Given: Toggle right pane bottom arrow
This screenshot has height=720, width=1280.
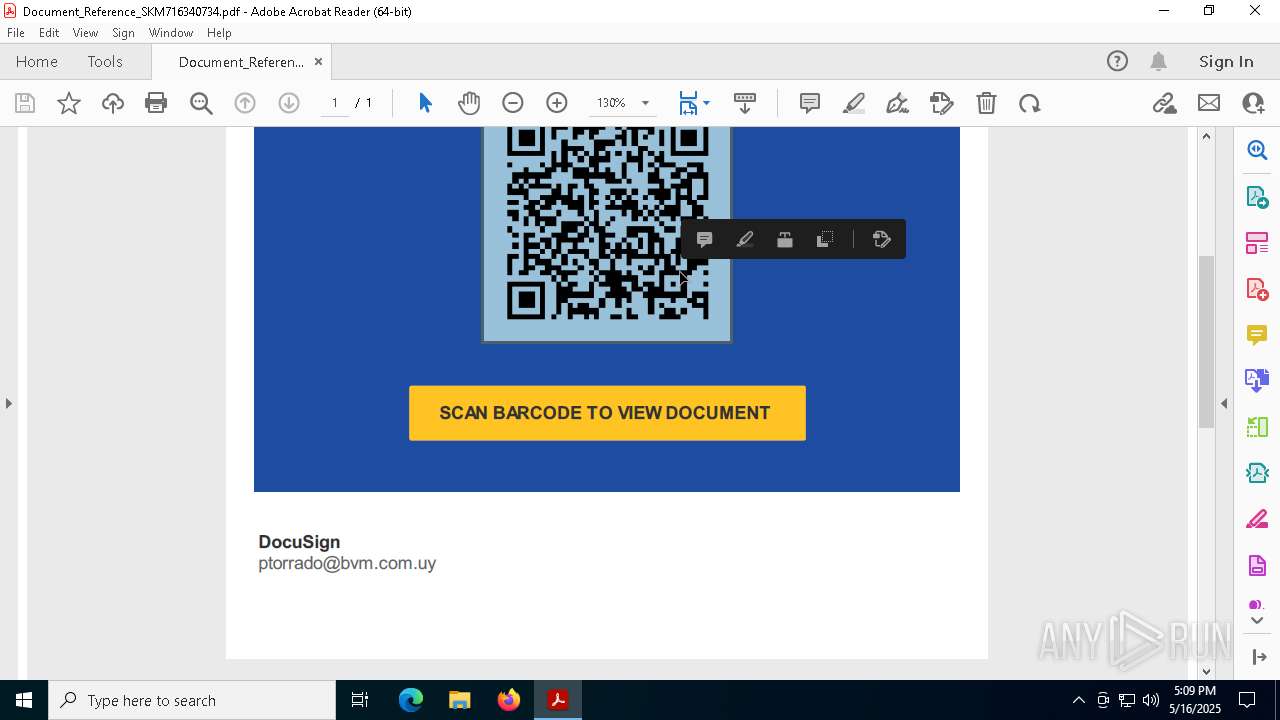Looking at the screenshot, I should tap(1259, 656).
